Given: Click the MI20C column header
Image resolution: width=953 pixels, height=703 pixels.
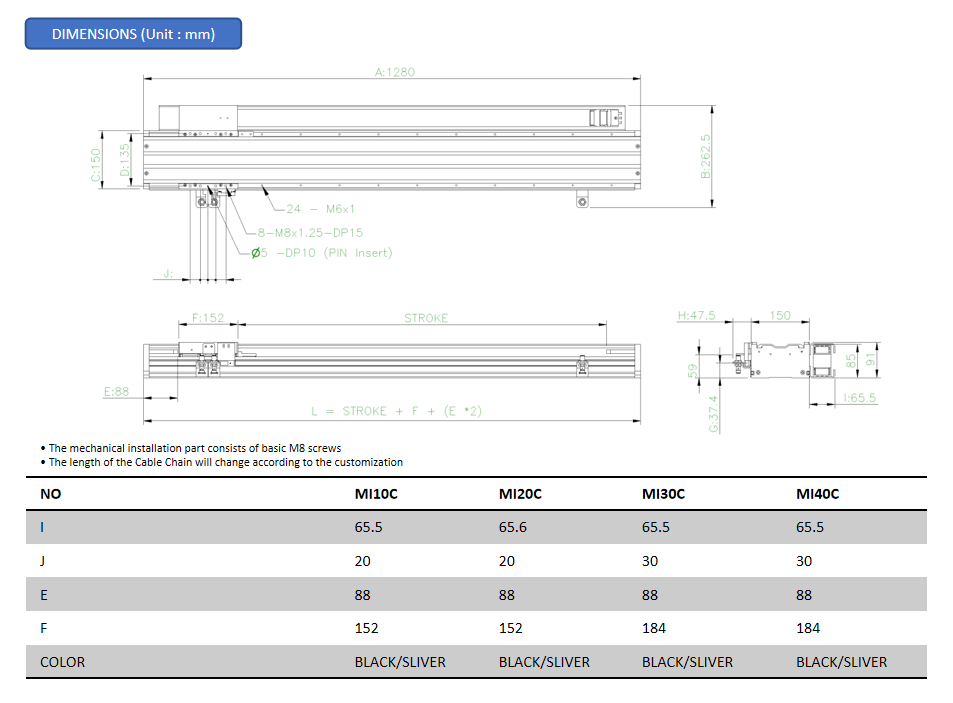Looking at the screenshot, I should (520, 494).
